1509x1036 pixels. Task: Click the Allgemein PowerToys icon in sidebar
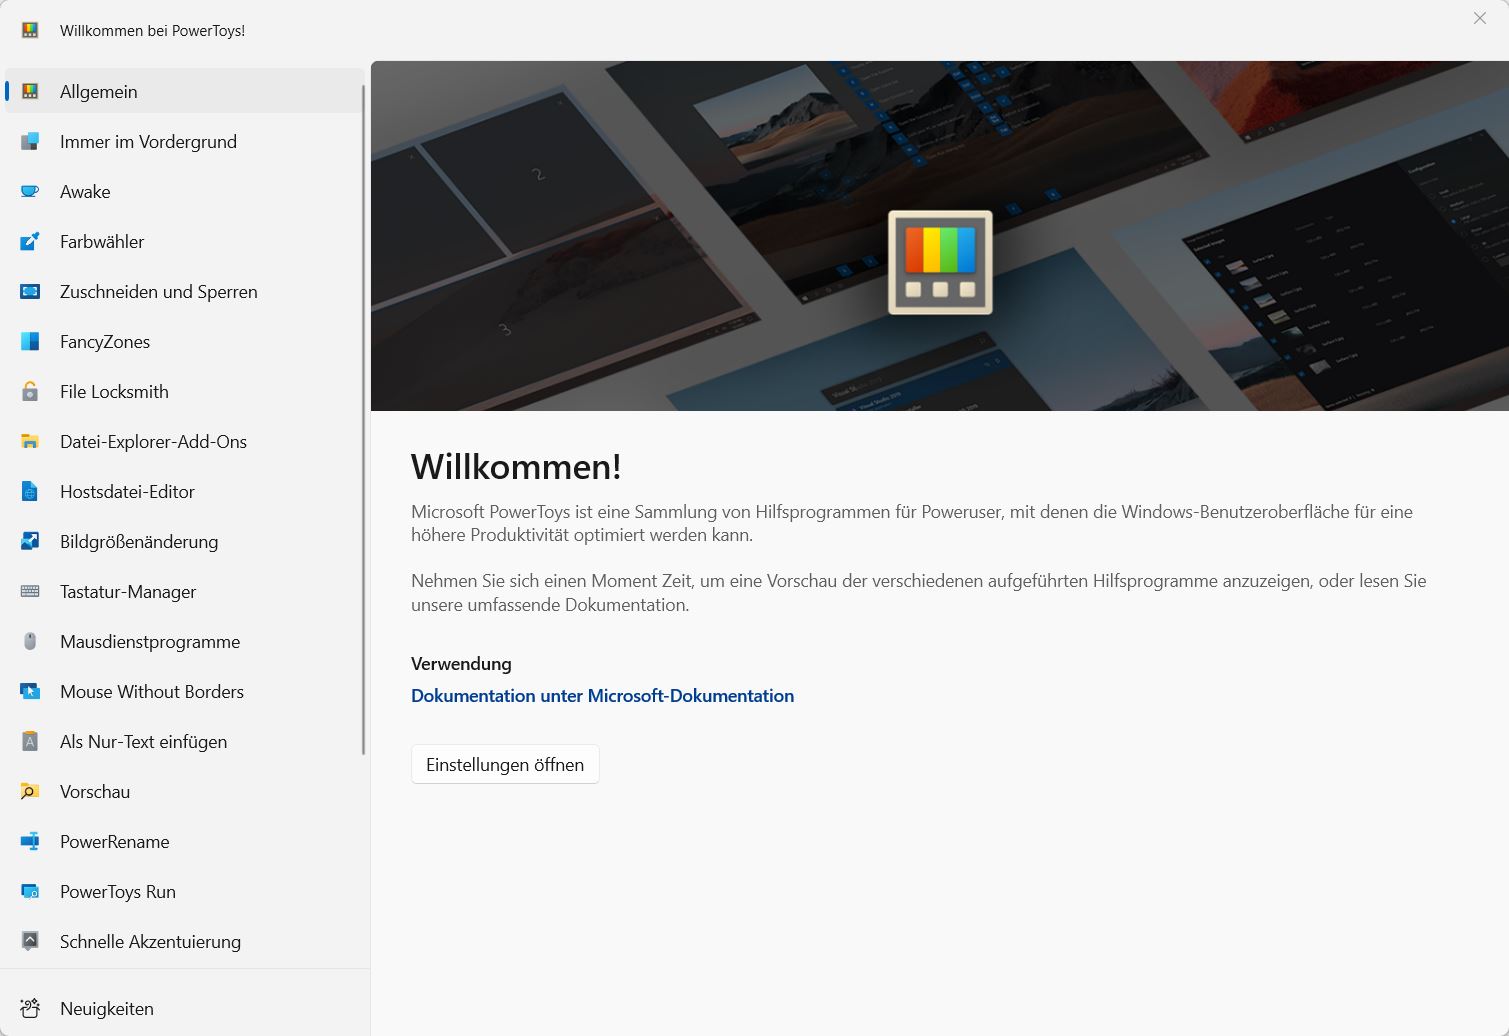click(x=30, y=91)
